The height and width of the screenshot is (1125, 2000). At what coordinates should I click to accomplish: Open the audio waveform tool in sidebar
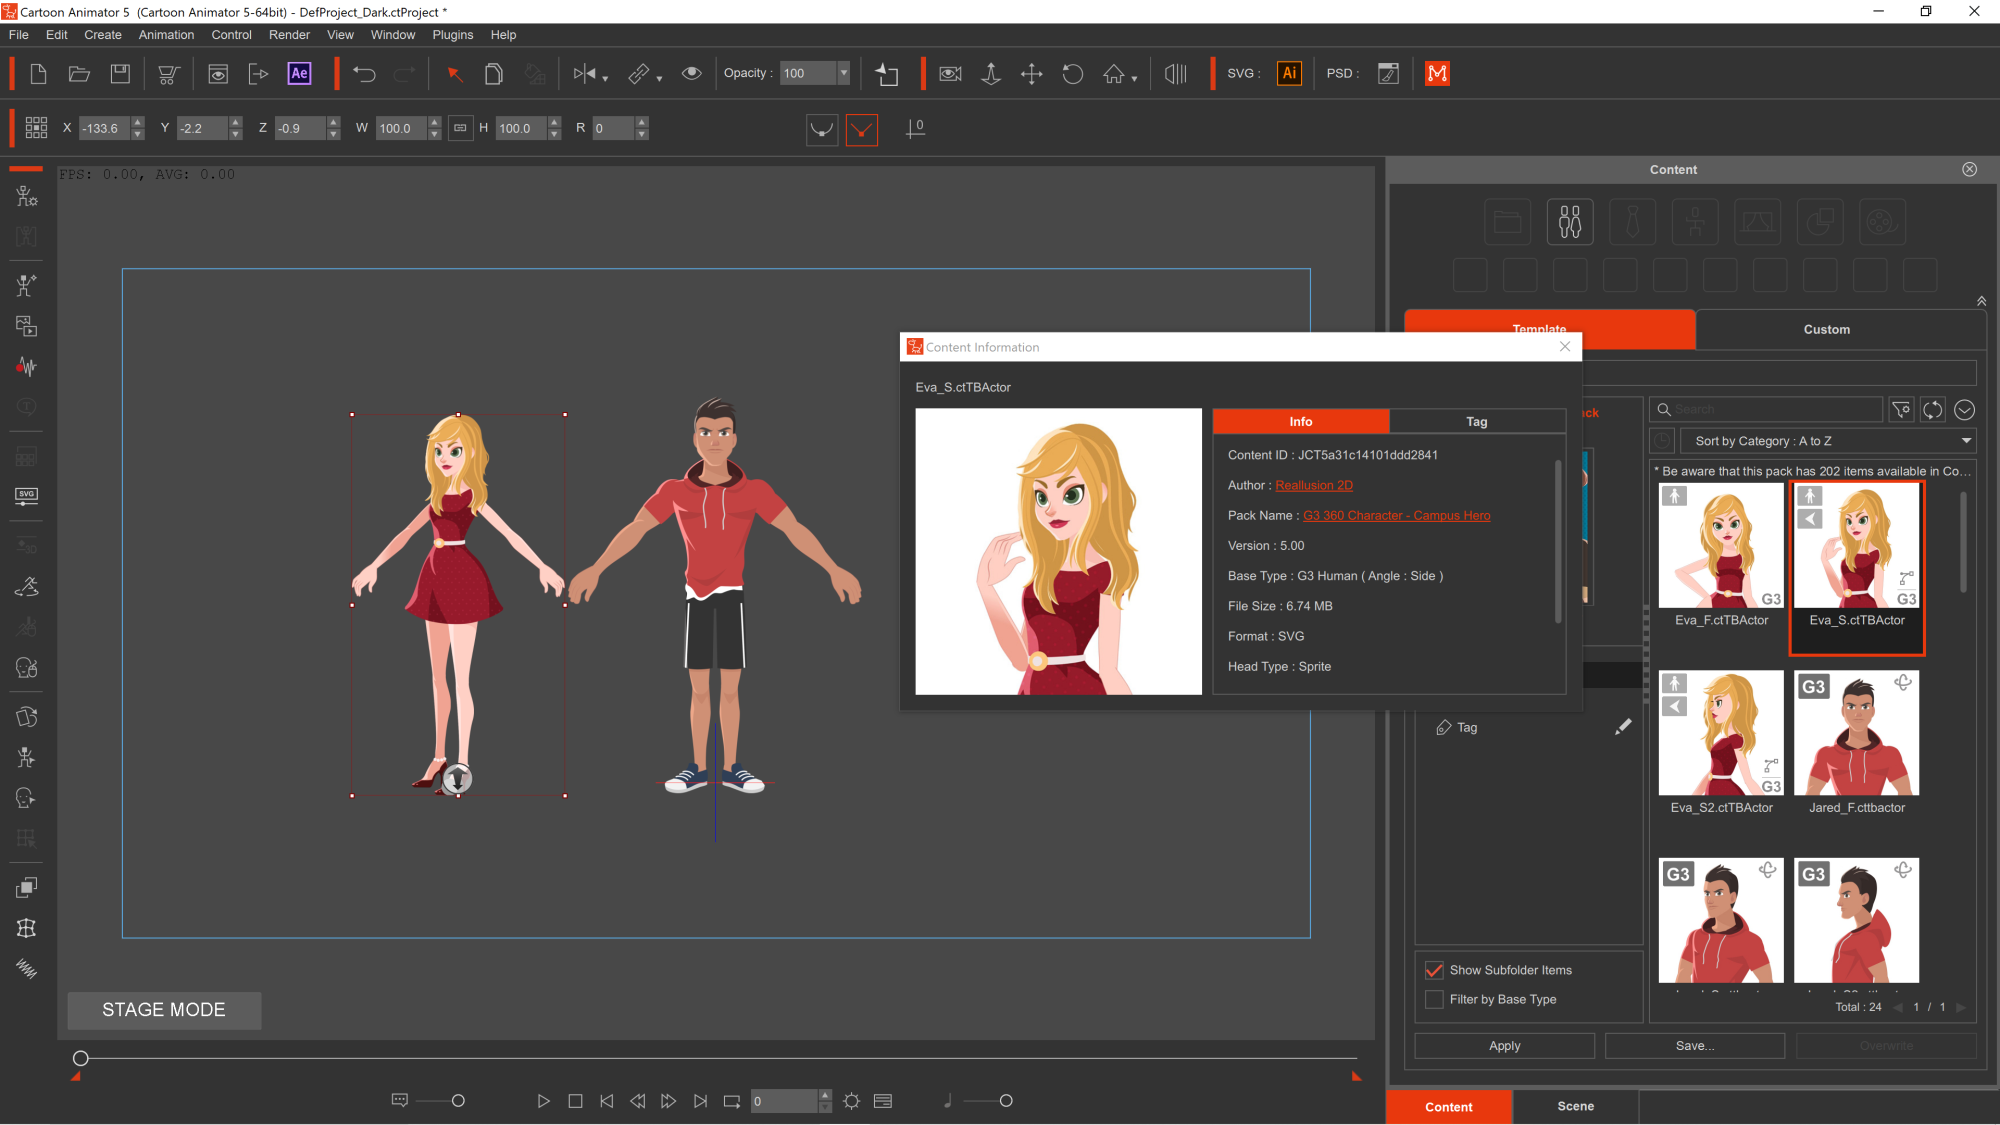coord(27,367)
